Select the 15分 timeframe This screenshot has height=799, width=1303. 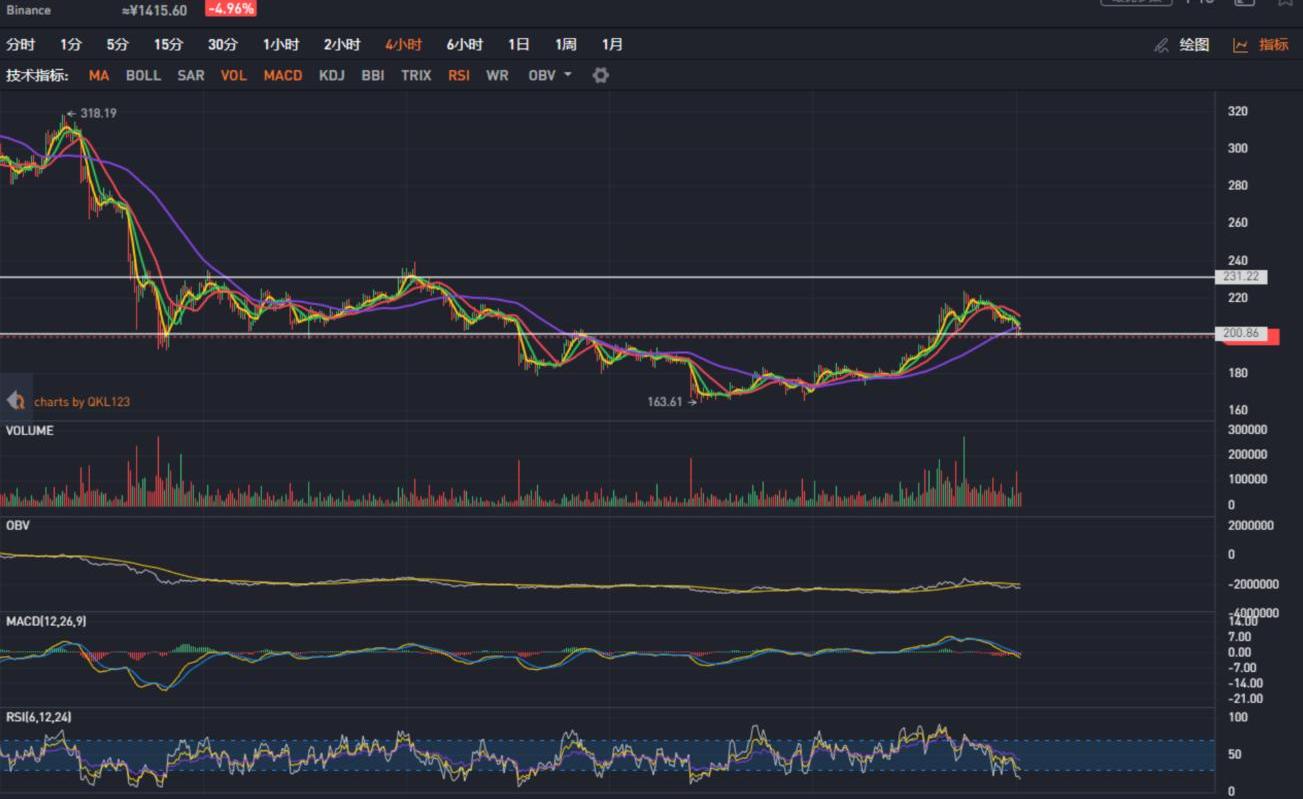pyautogui.click(x=168, y=44)
